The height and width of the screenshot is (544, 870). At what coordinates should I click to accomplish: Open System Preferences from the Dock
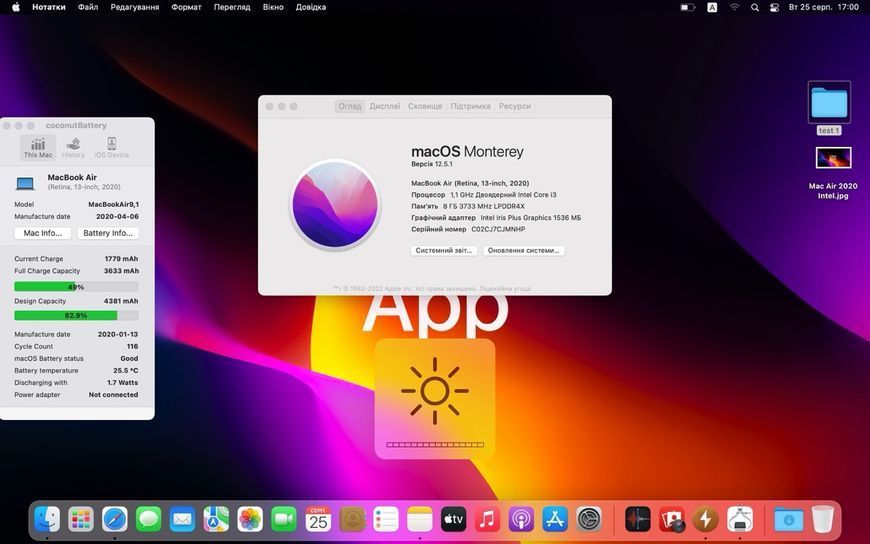coord(589,520)
